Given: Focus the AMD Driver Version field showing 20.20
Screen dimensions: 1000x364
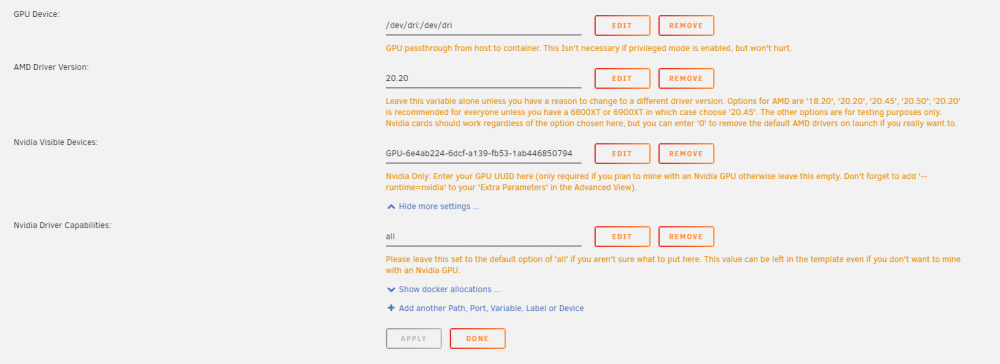Looking at the screenshot, I should coord(483,79).
